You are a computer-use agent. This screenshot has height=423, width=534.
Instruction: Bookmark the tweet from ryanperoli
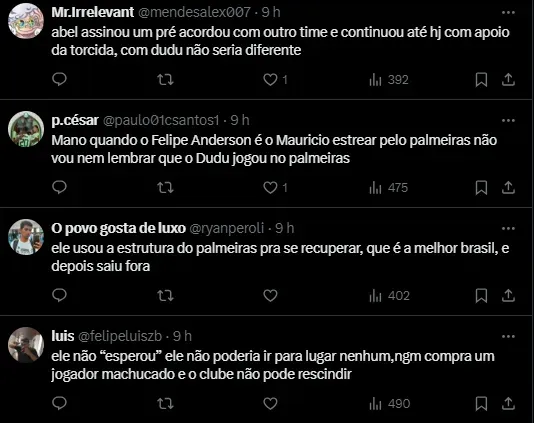(x=481, y=296)
